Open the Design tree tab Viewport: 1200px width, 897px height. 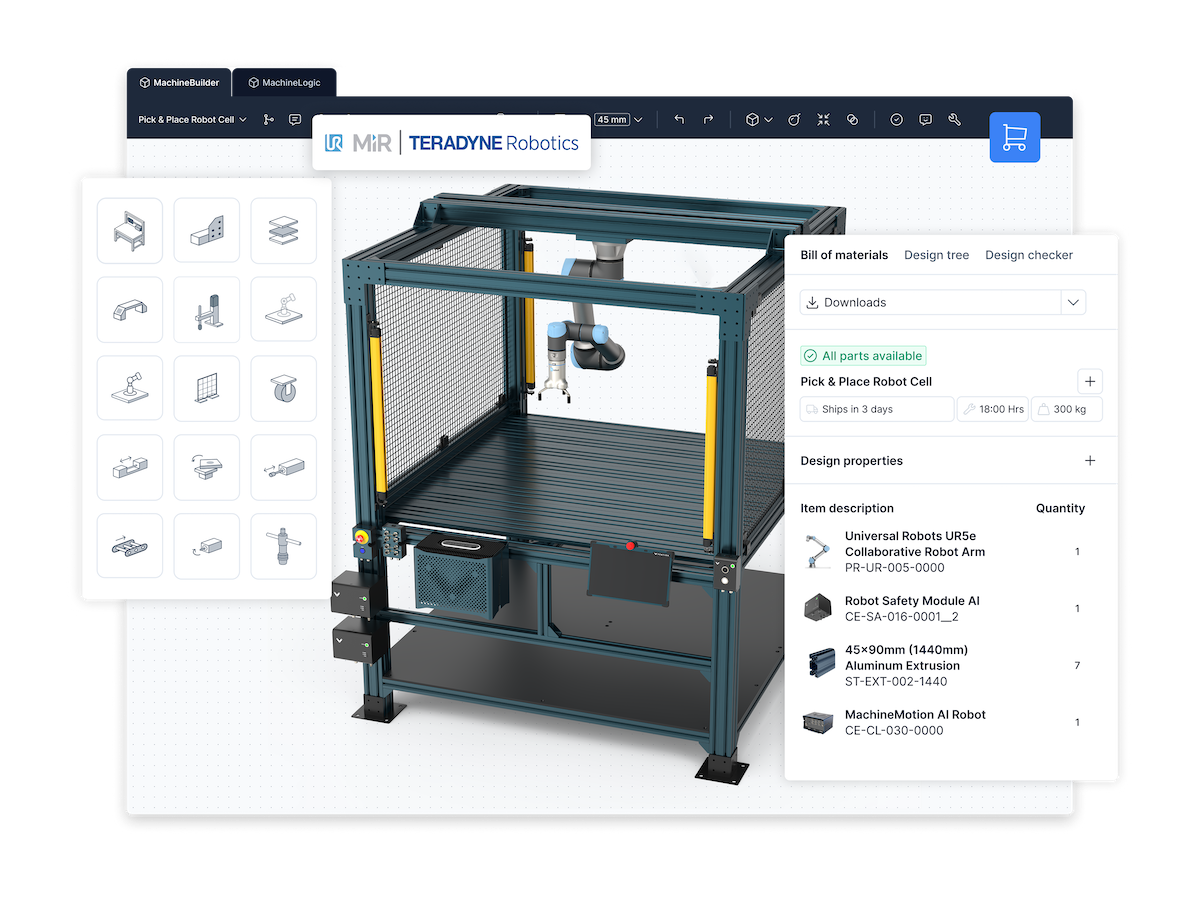[937, 255]
